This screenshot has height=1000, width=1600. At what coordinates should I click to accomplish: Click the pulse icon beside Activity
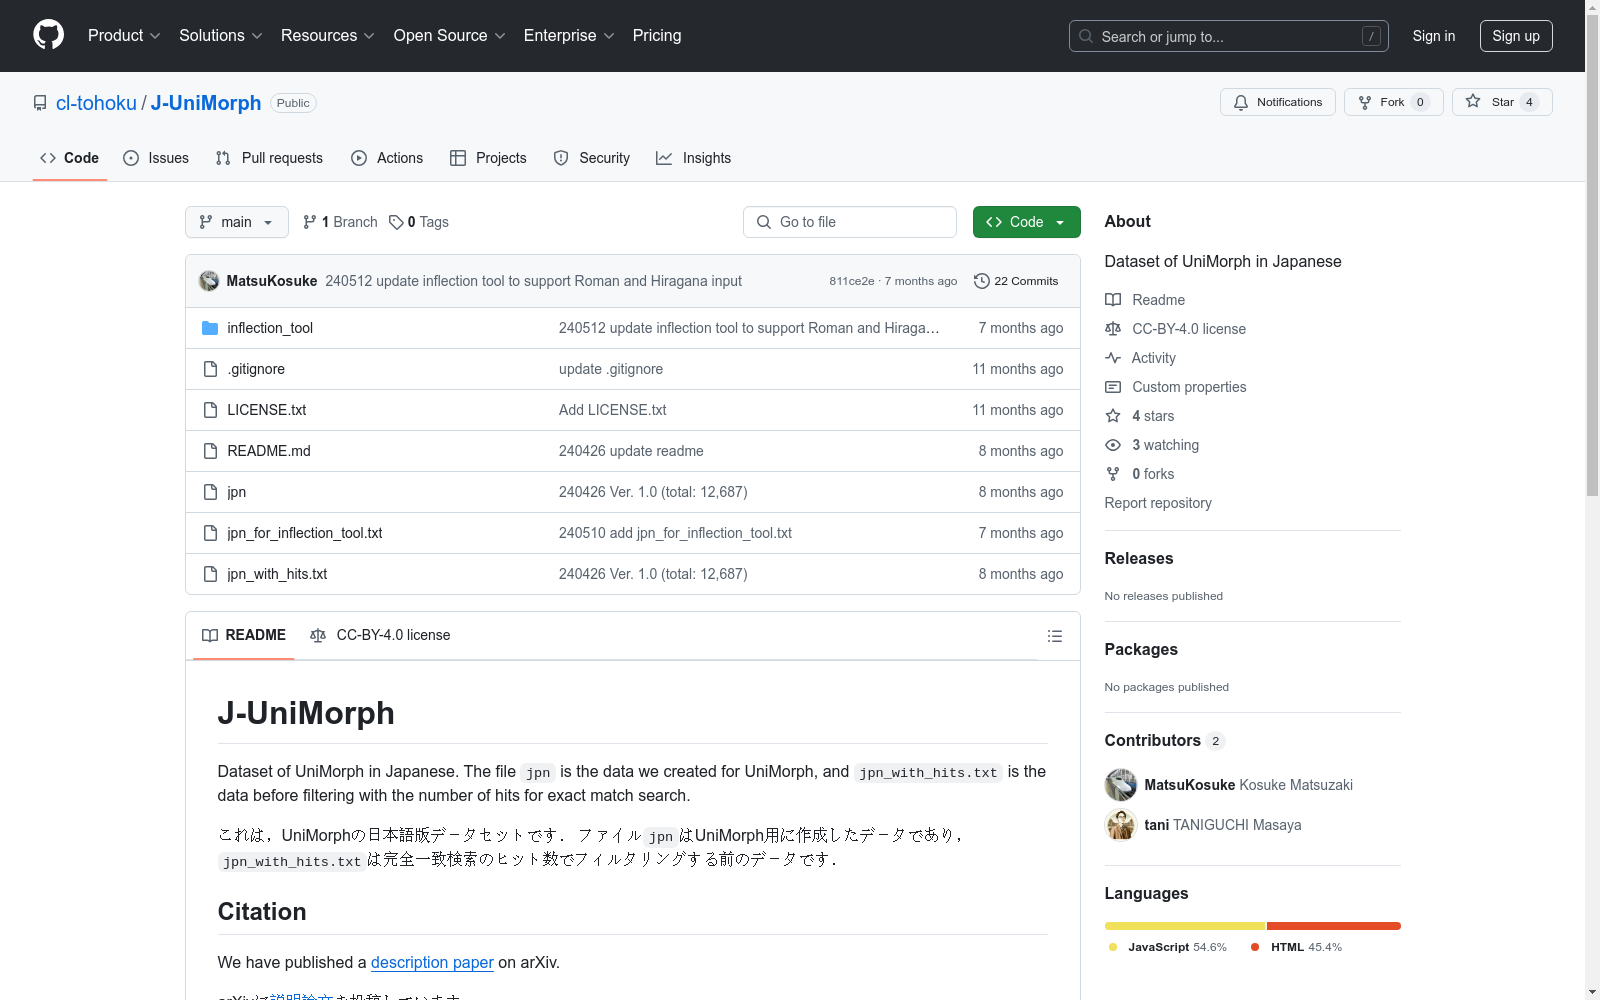tap(1113, 358)
